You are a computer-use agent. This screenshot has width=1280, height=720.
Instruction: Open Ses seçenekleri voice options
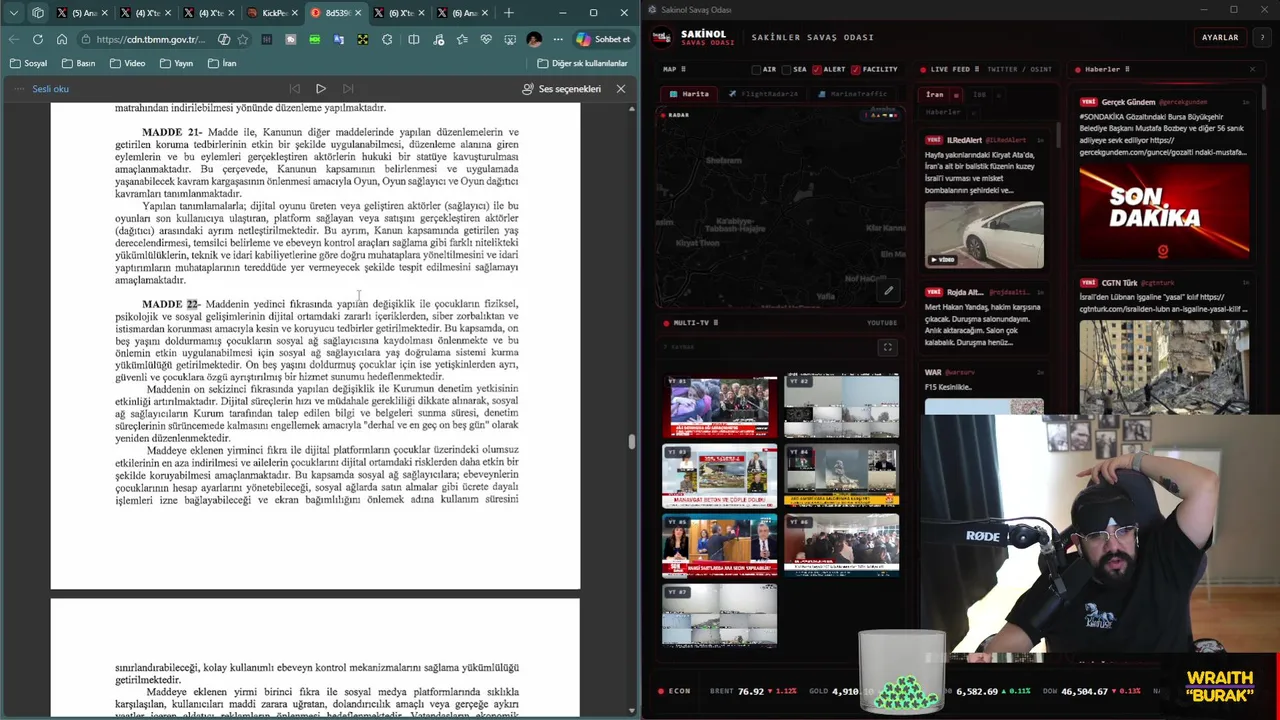[562, 89]
